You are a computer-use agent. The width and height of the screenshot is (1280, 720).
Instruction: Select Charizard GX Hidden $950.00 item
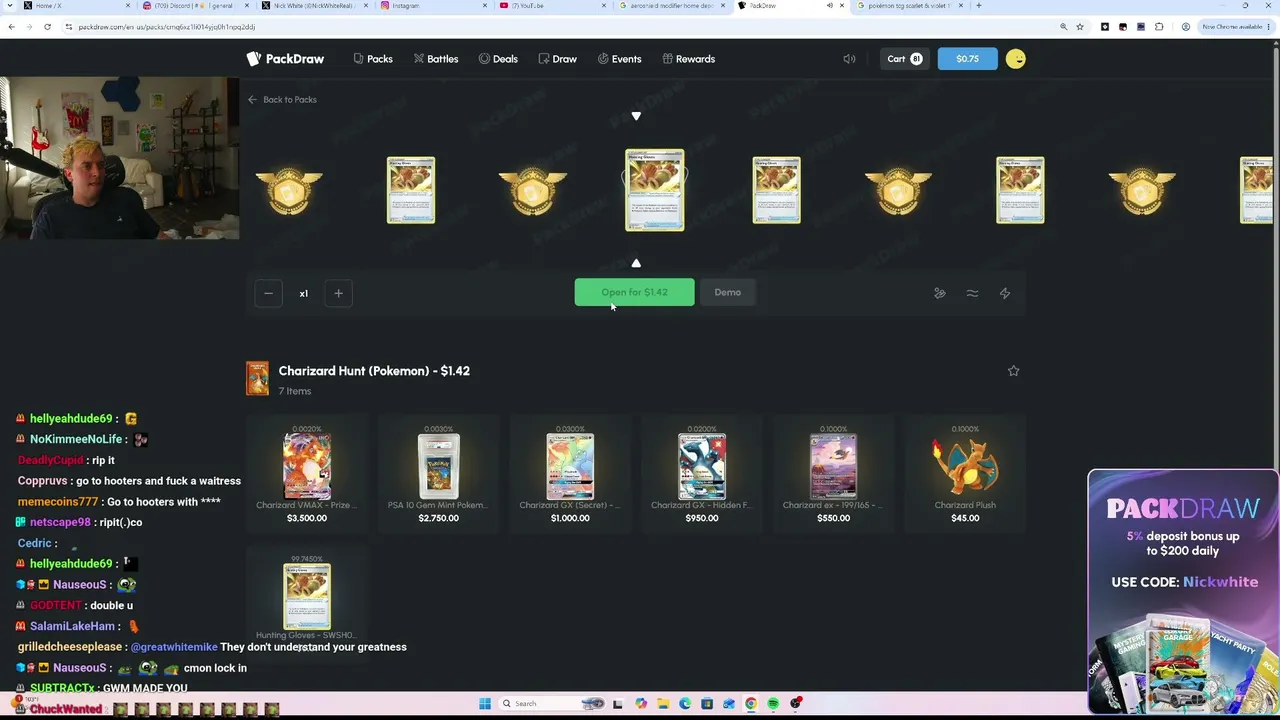pos(702,473)
